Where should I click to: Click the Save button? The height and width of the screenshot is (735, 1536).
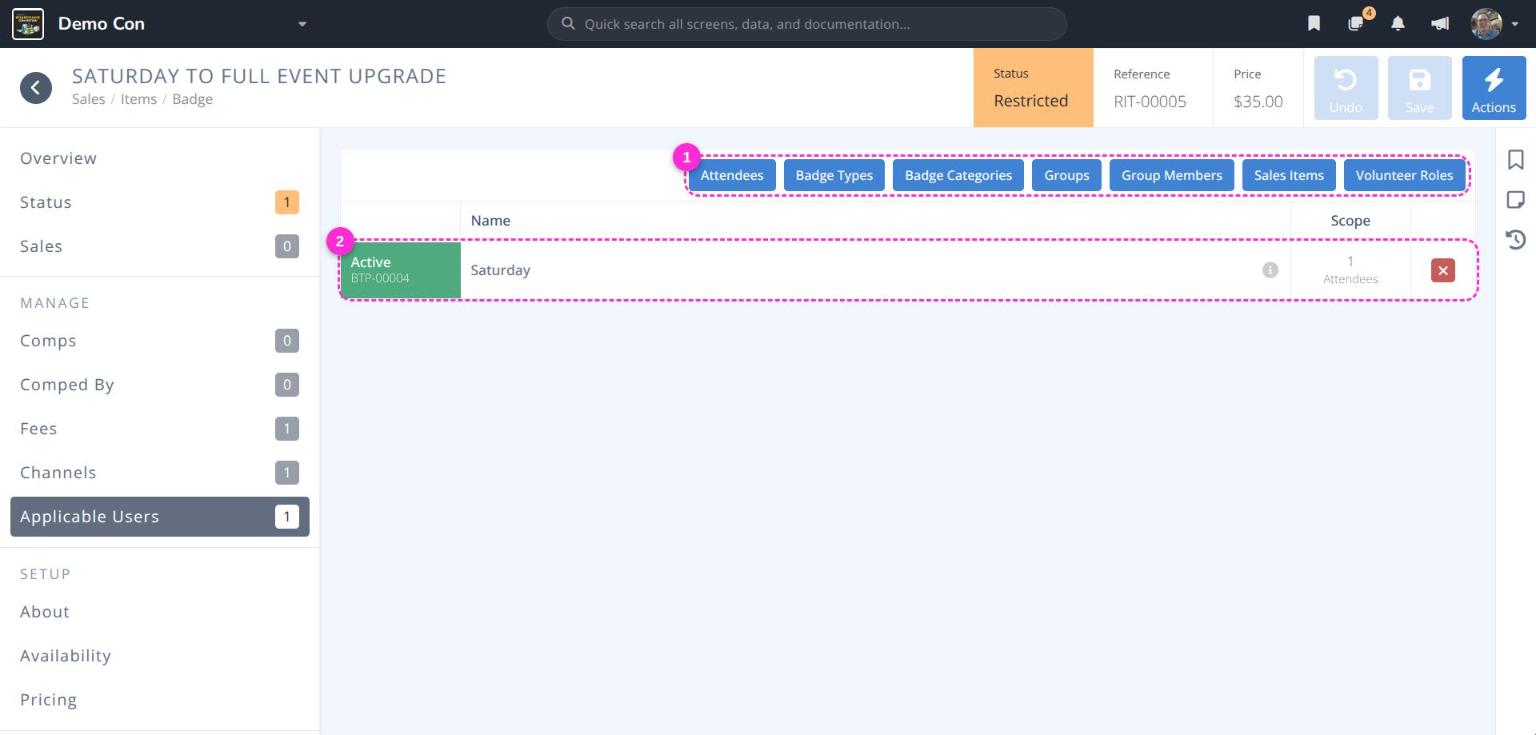[1419, 88]
